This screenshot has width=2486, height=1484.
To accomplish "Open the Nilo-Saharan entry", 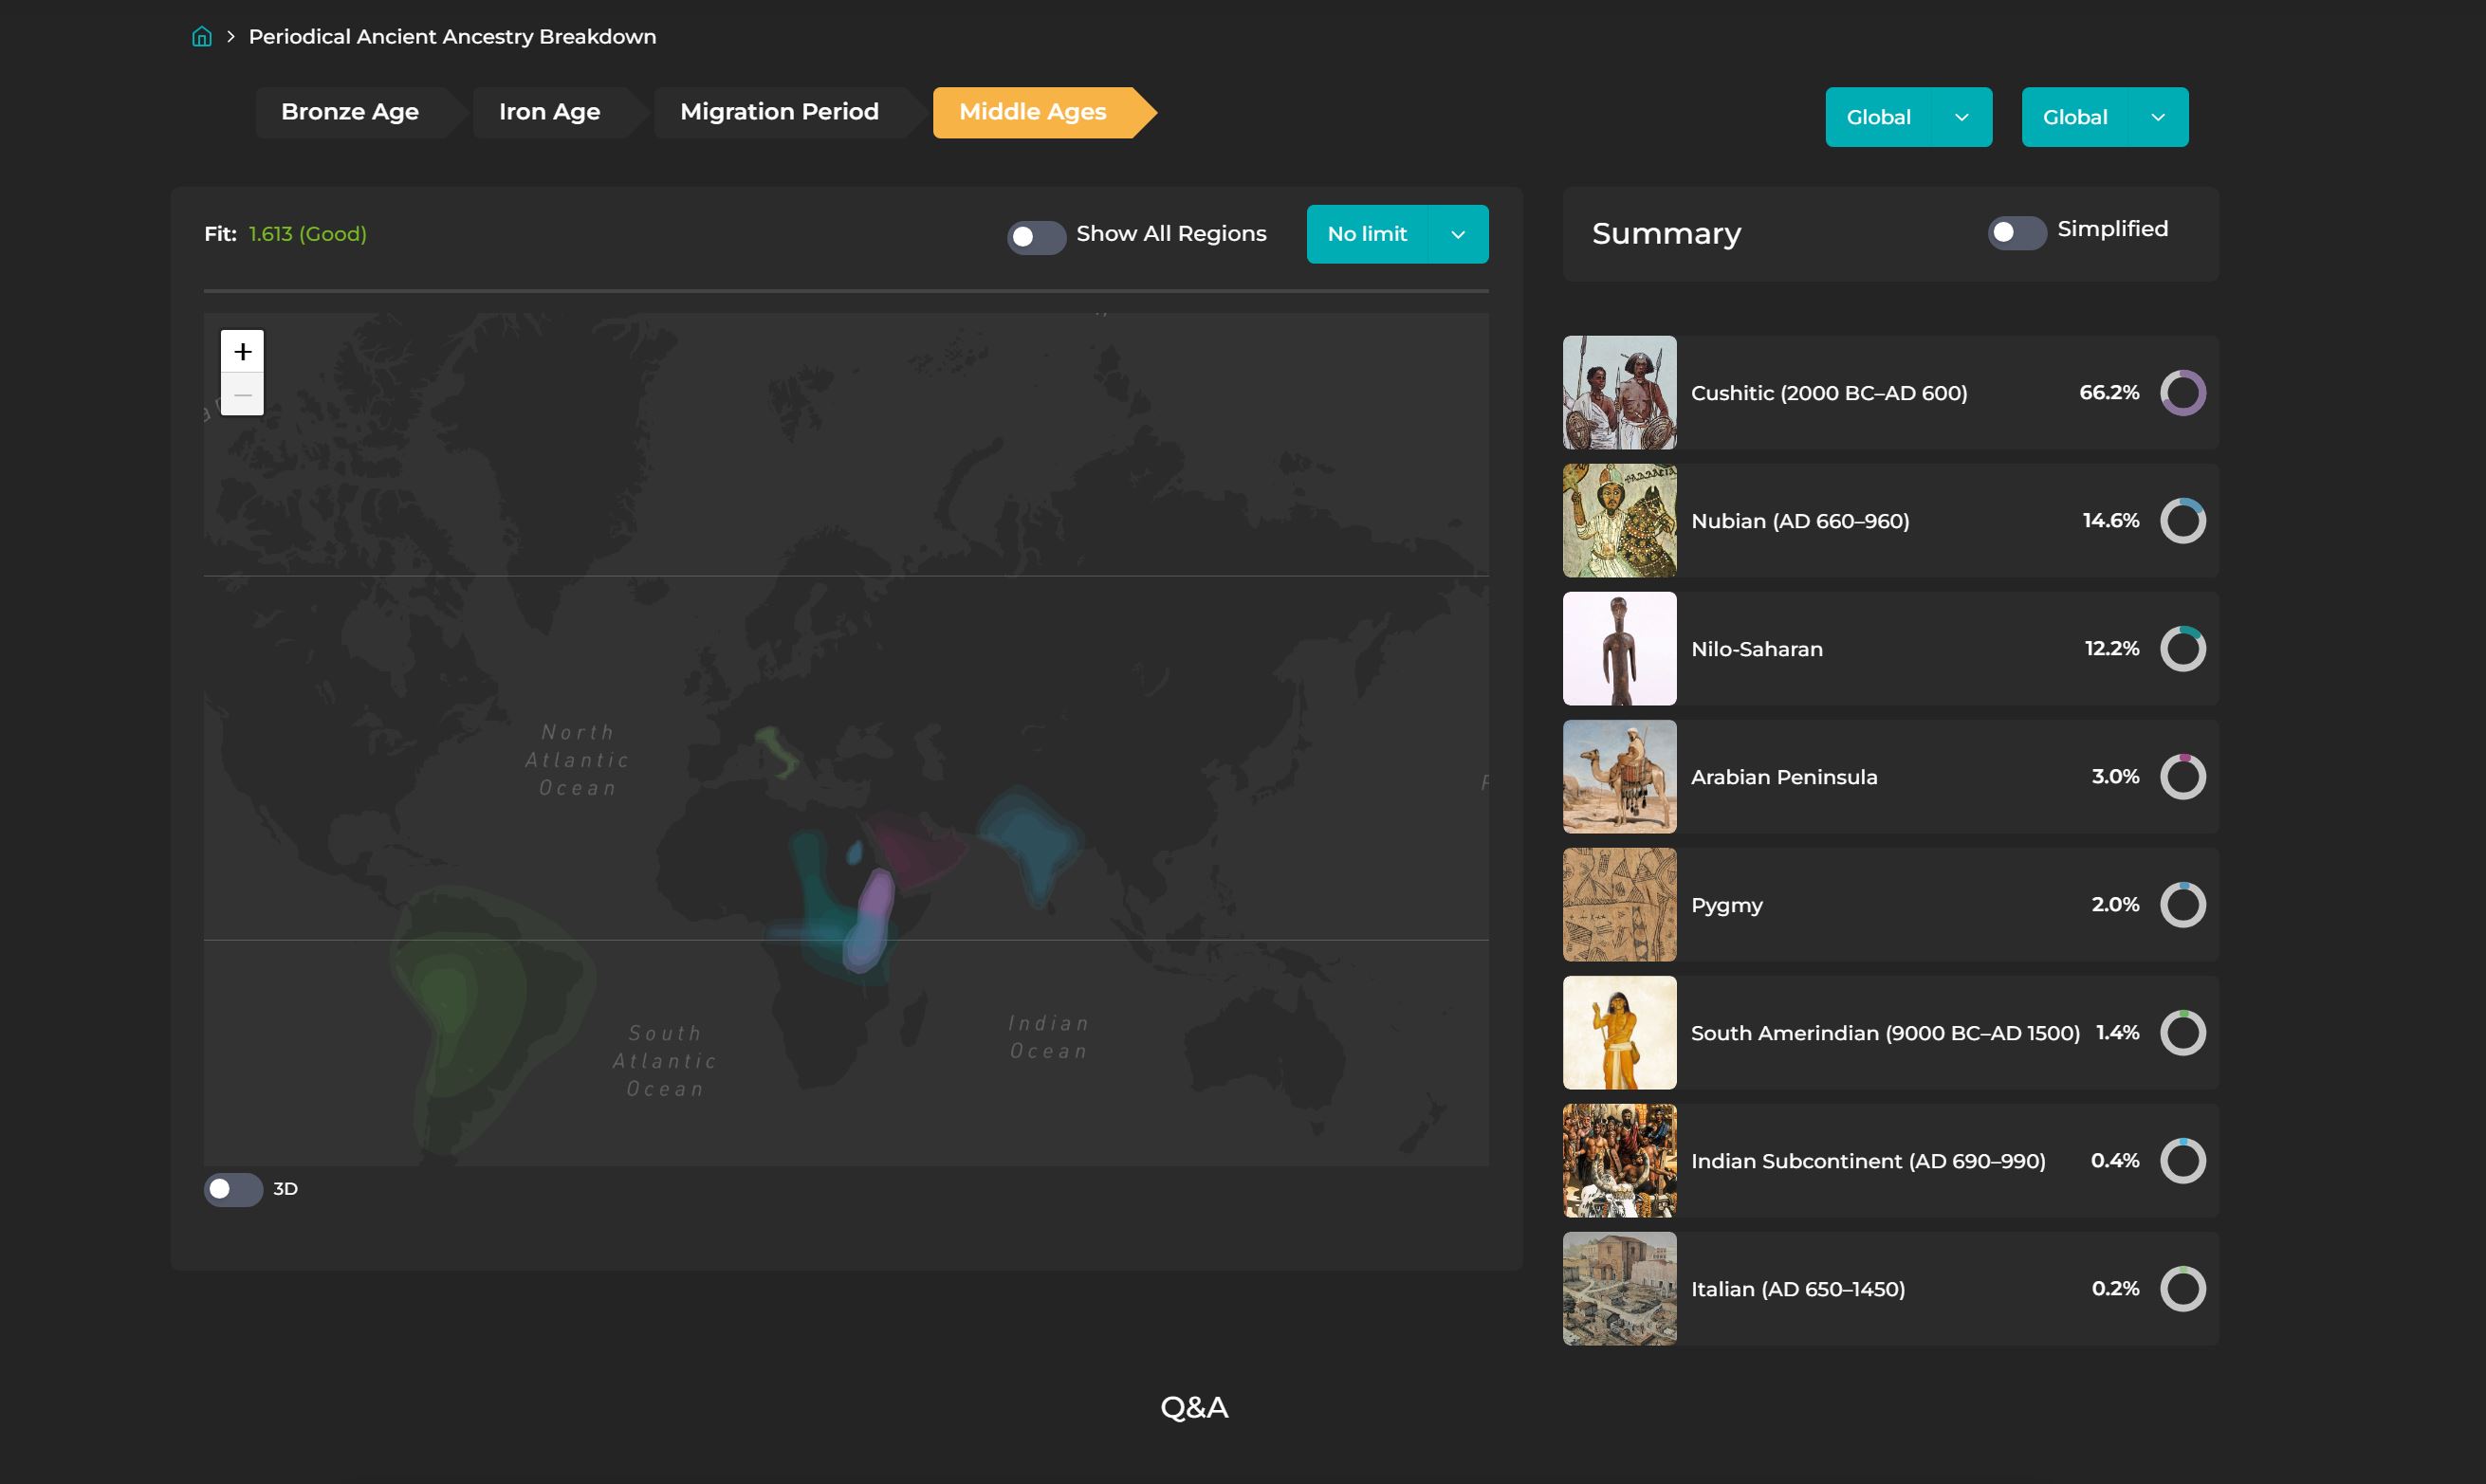I will [x=1890, y=649].
